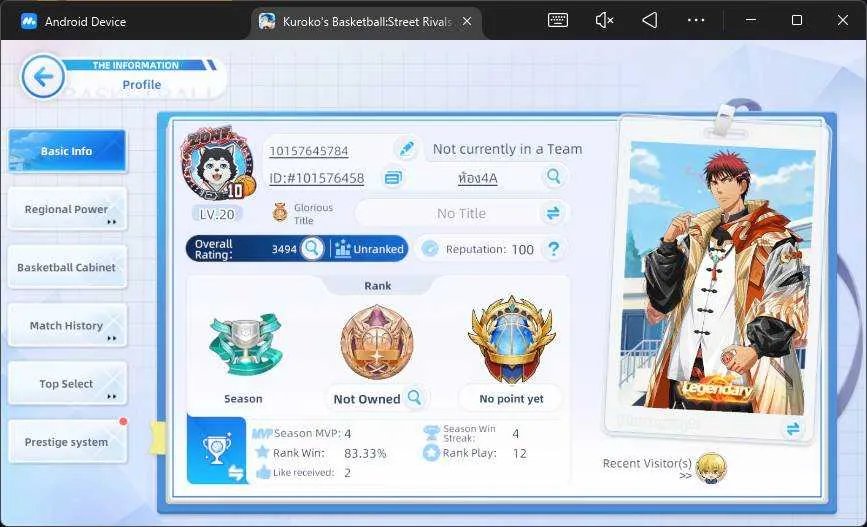The height and width of the screenshot is (527, 867).
Task: Close the Kuroko's Basketball tab
Action: 467,21
